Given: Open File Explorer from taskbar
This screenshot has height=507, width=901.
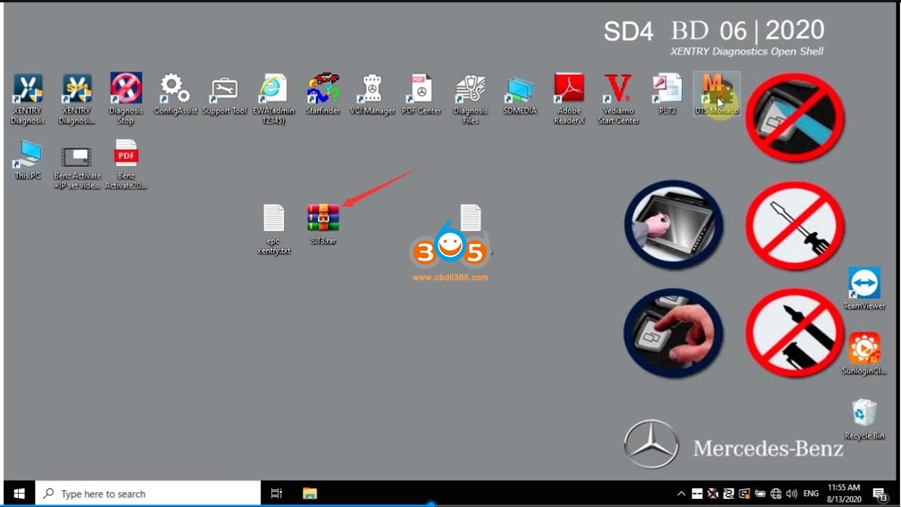Looking at the screenshot, I should click(310, 493).
